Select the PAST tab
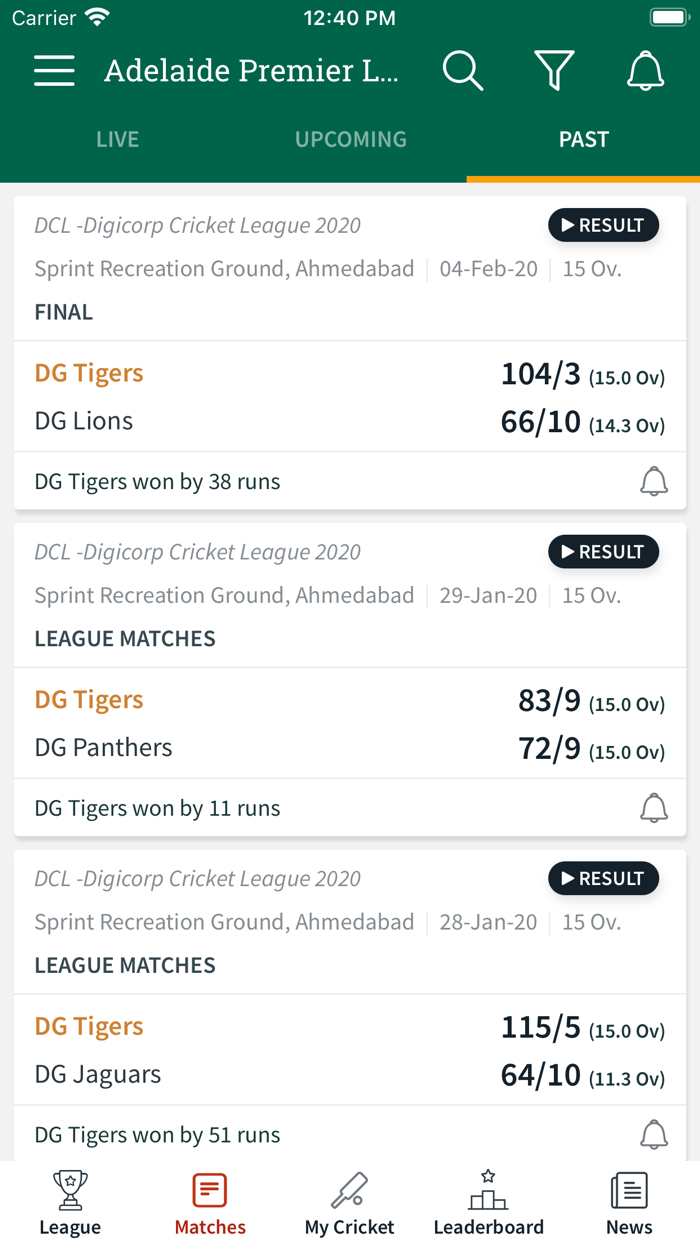The height and width of the screenshot is (1244, 700). 583,139
